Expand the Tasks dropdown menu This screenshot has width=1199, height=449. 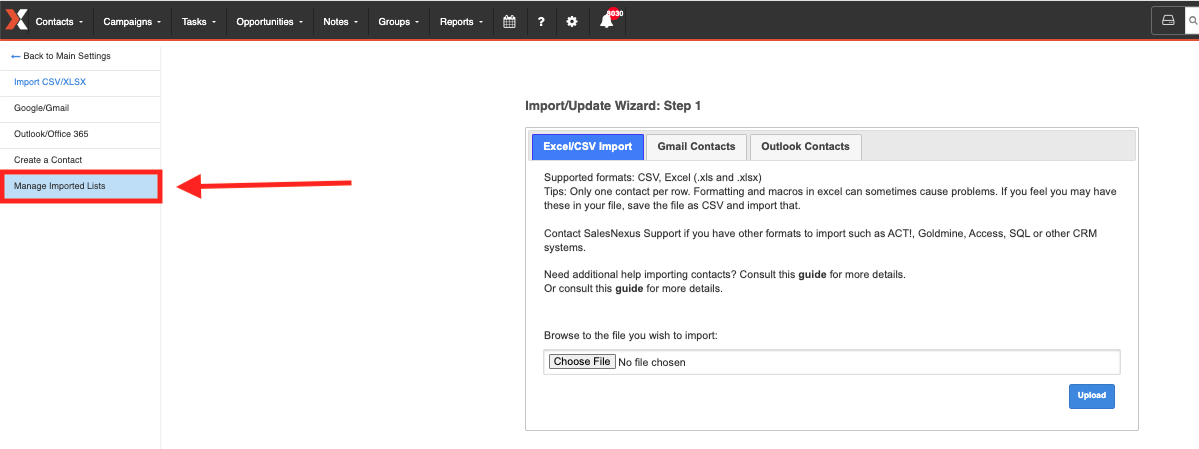199,21
